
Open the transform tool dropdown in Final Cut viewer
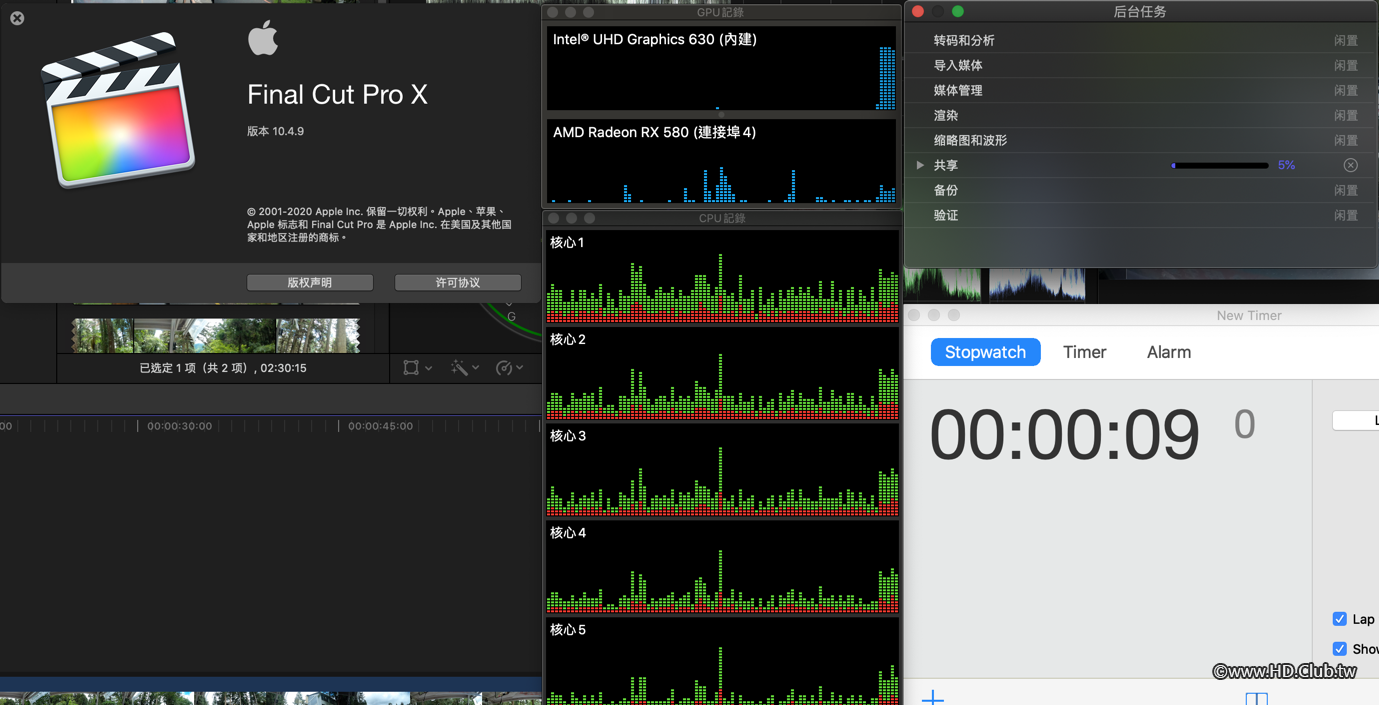click(x=417, y=368)
